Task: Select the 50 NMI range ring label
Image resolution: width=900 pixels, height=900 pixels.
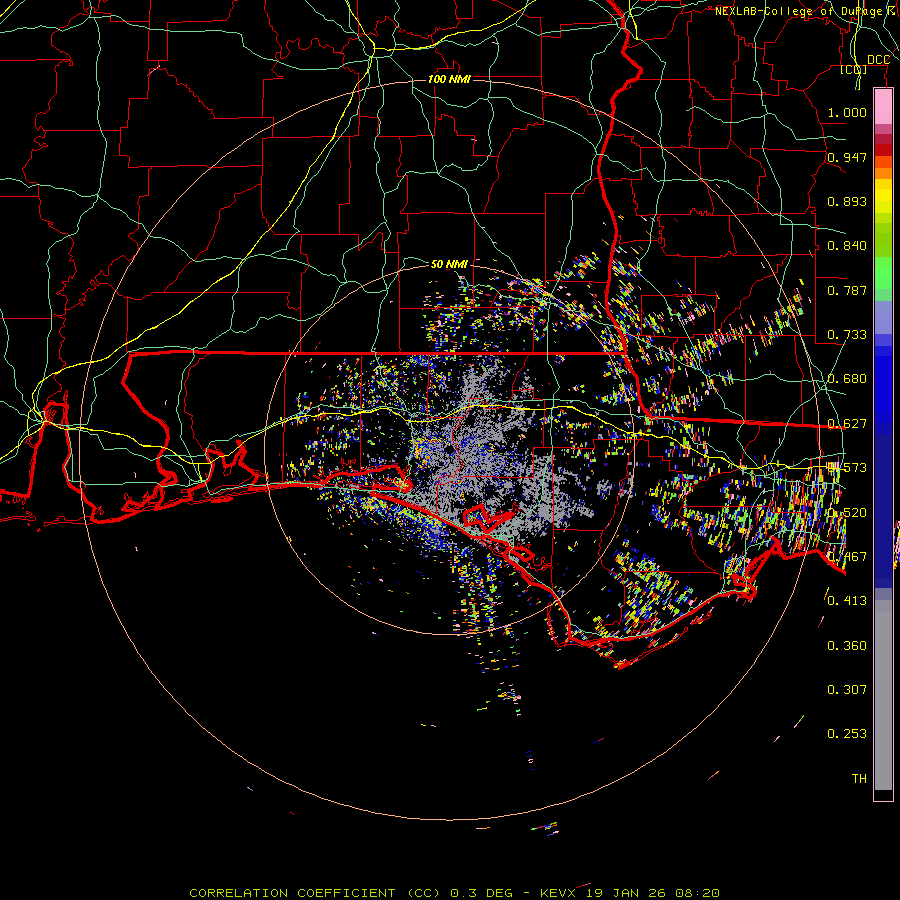Action: coord(449,264)
